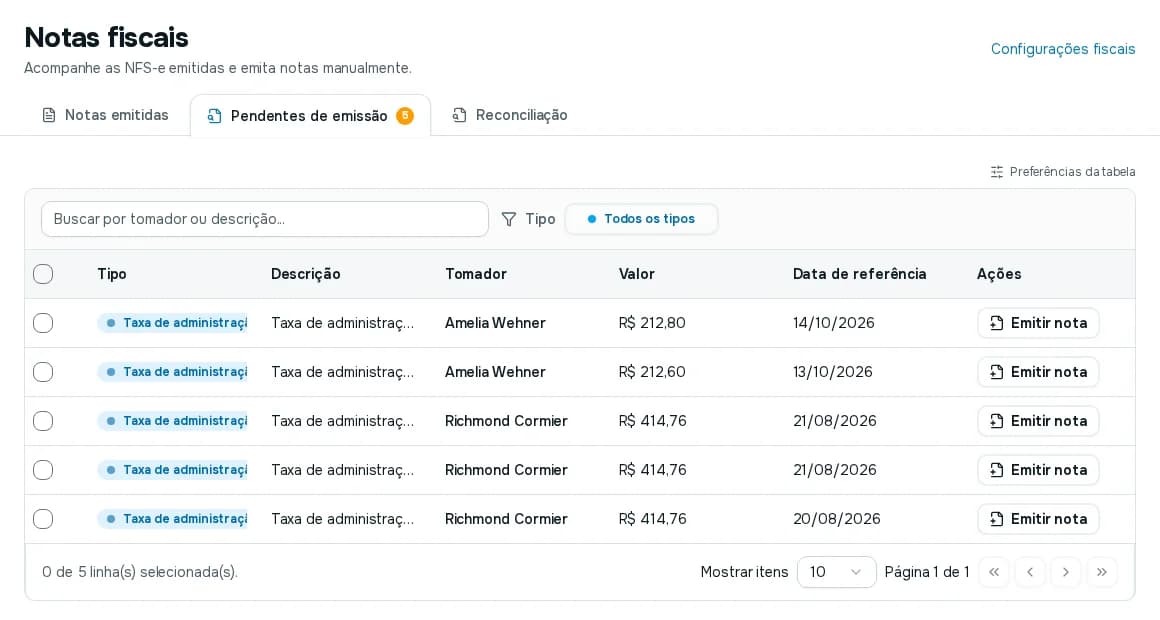This screenshot has width=1160, height=620.
Task: Select the checkbox for the 13/10/2026 row
Action: click(43, 372)
